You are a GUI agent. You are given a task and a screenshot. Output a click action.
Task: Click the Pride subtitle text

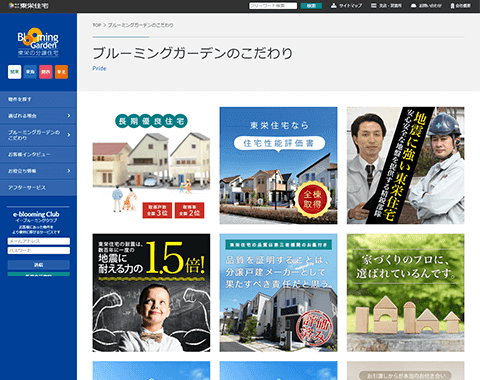(99, 68)
